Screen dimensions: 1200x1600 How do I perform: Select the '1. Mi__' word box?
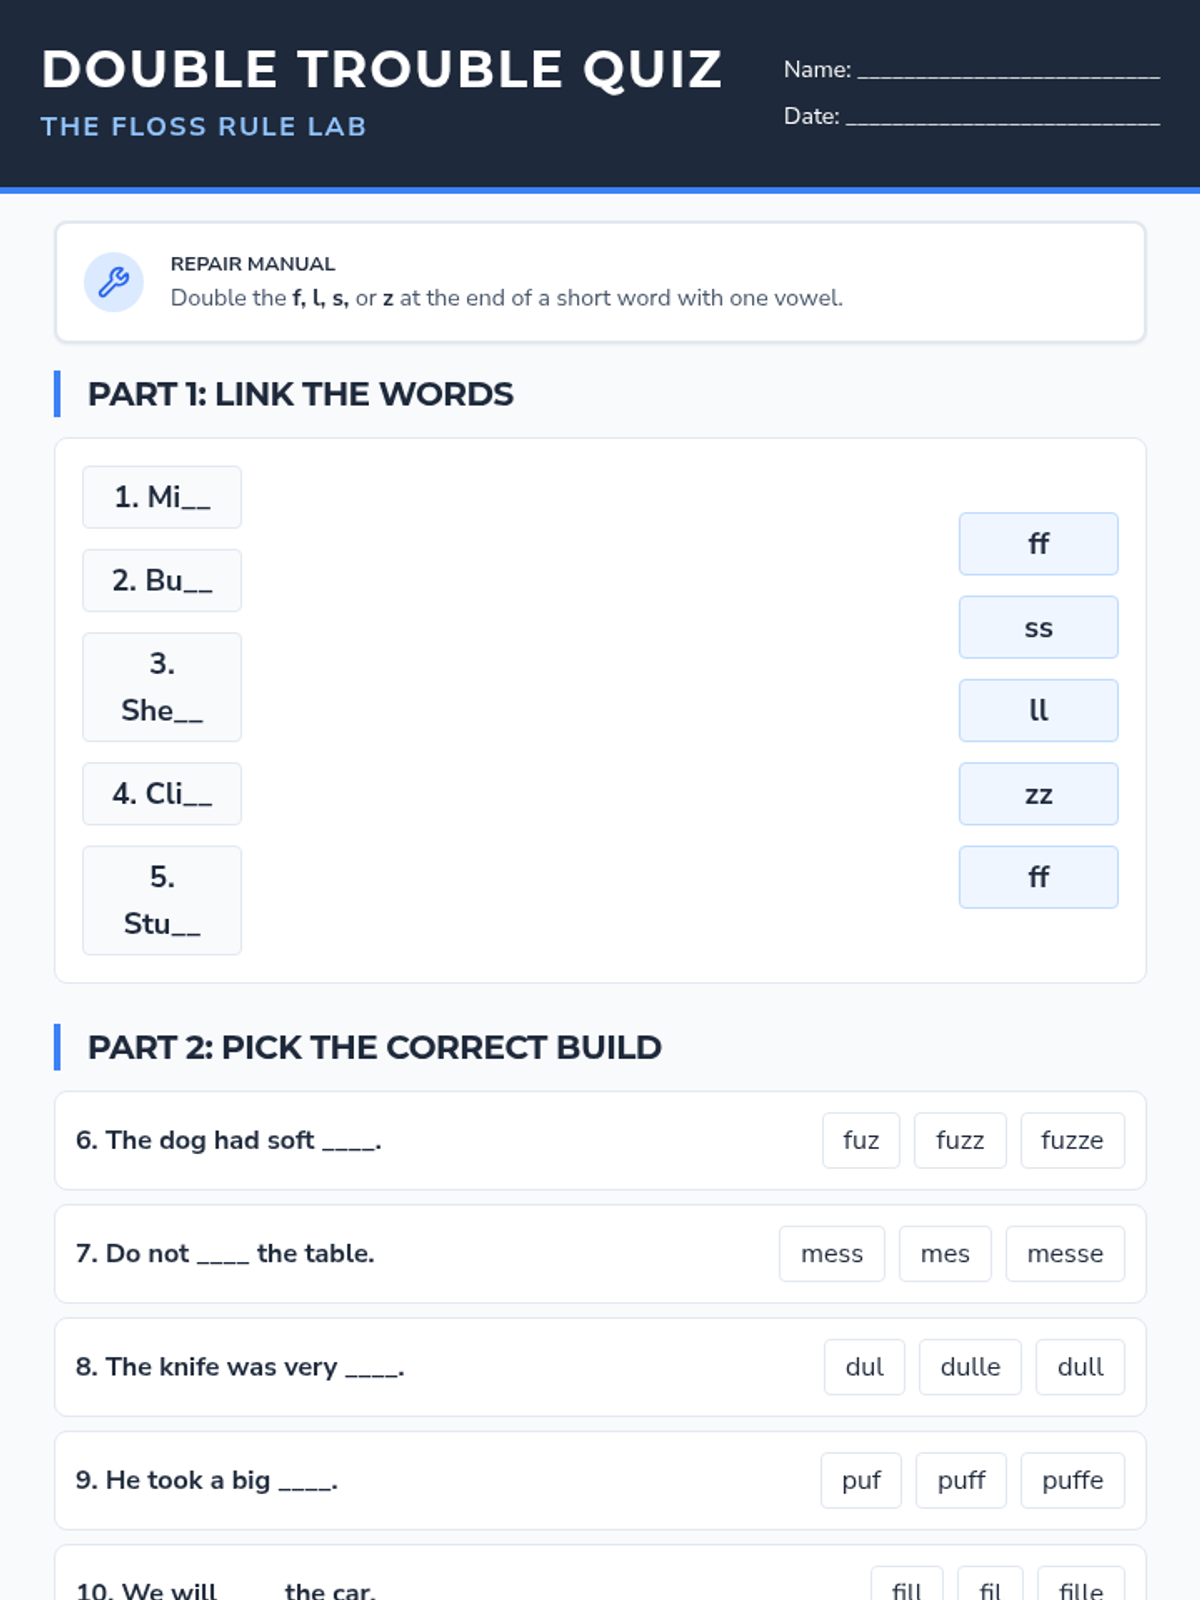(162, 497)
